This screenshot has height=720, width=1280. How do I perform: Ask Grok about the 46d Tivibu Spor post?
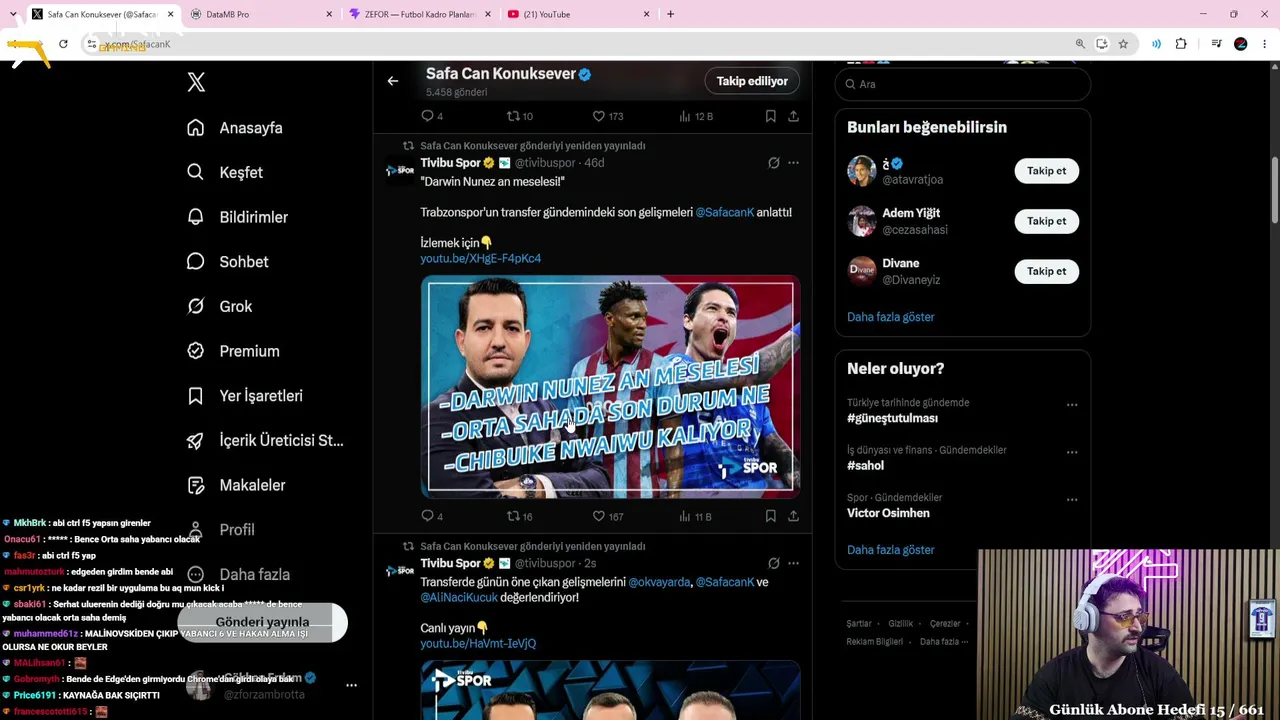click(773, 163)
